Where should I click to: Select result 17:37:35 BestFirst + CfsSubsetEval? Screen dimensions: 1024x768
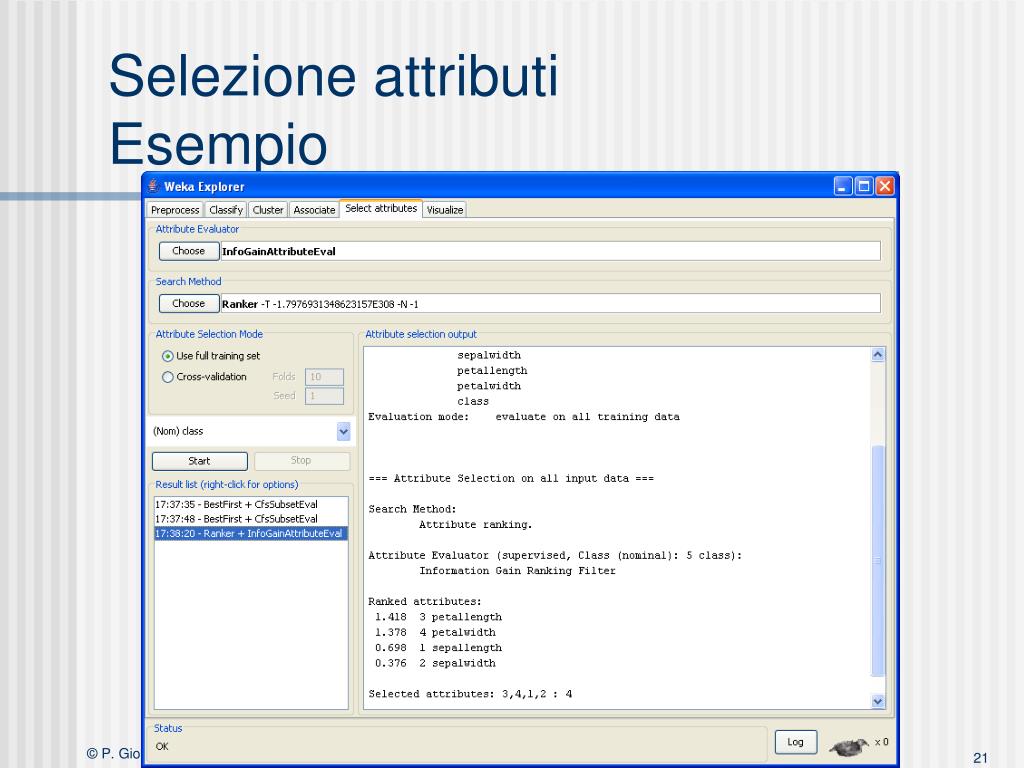pos(251,504)
